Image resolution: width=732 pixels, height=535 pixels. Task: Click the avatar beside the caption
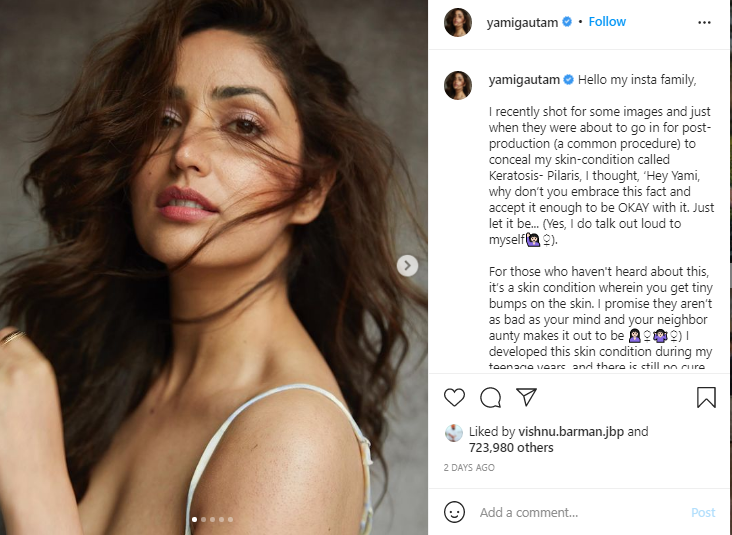tap(457, 85)
